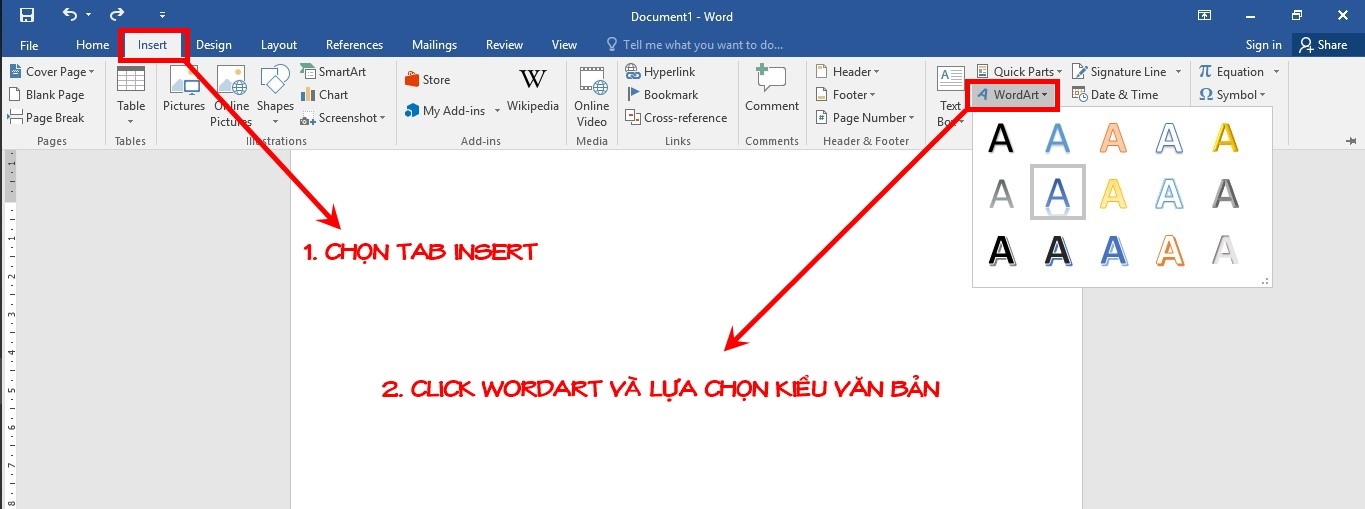The height and width of the screenshot is (509, 1365).
Task: Open the Screenshot dropdown
Action: pos(342,118)
